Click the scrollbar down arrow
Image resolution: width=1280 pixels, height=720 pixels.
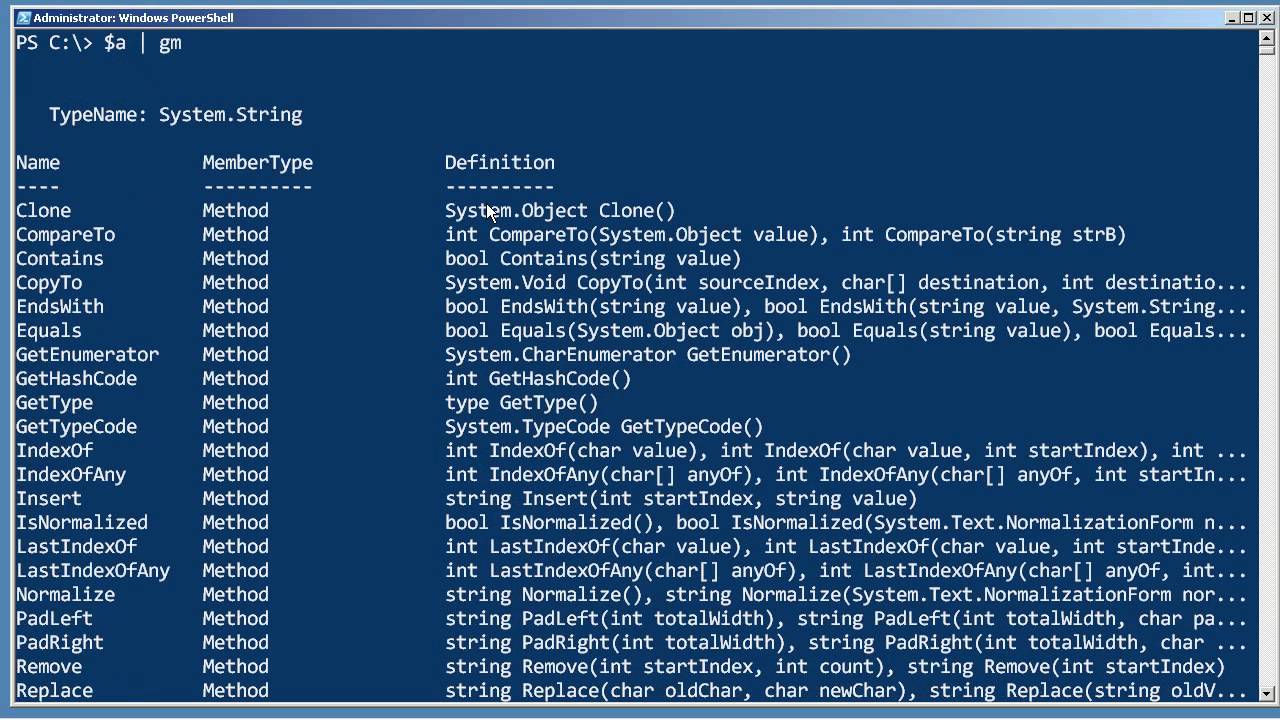pyautogui.click(x=1266, y=693)
